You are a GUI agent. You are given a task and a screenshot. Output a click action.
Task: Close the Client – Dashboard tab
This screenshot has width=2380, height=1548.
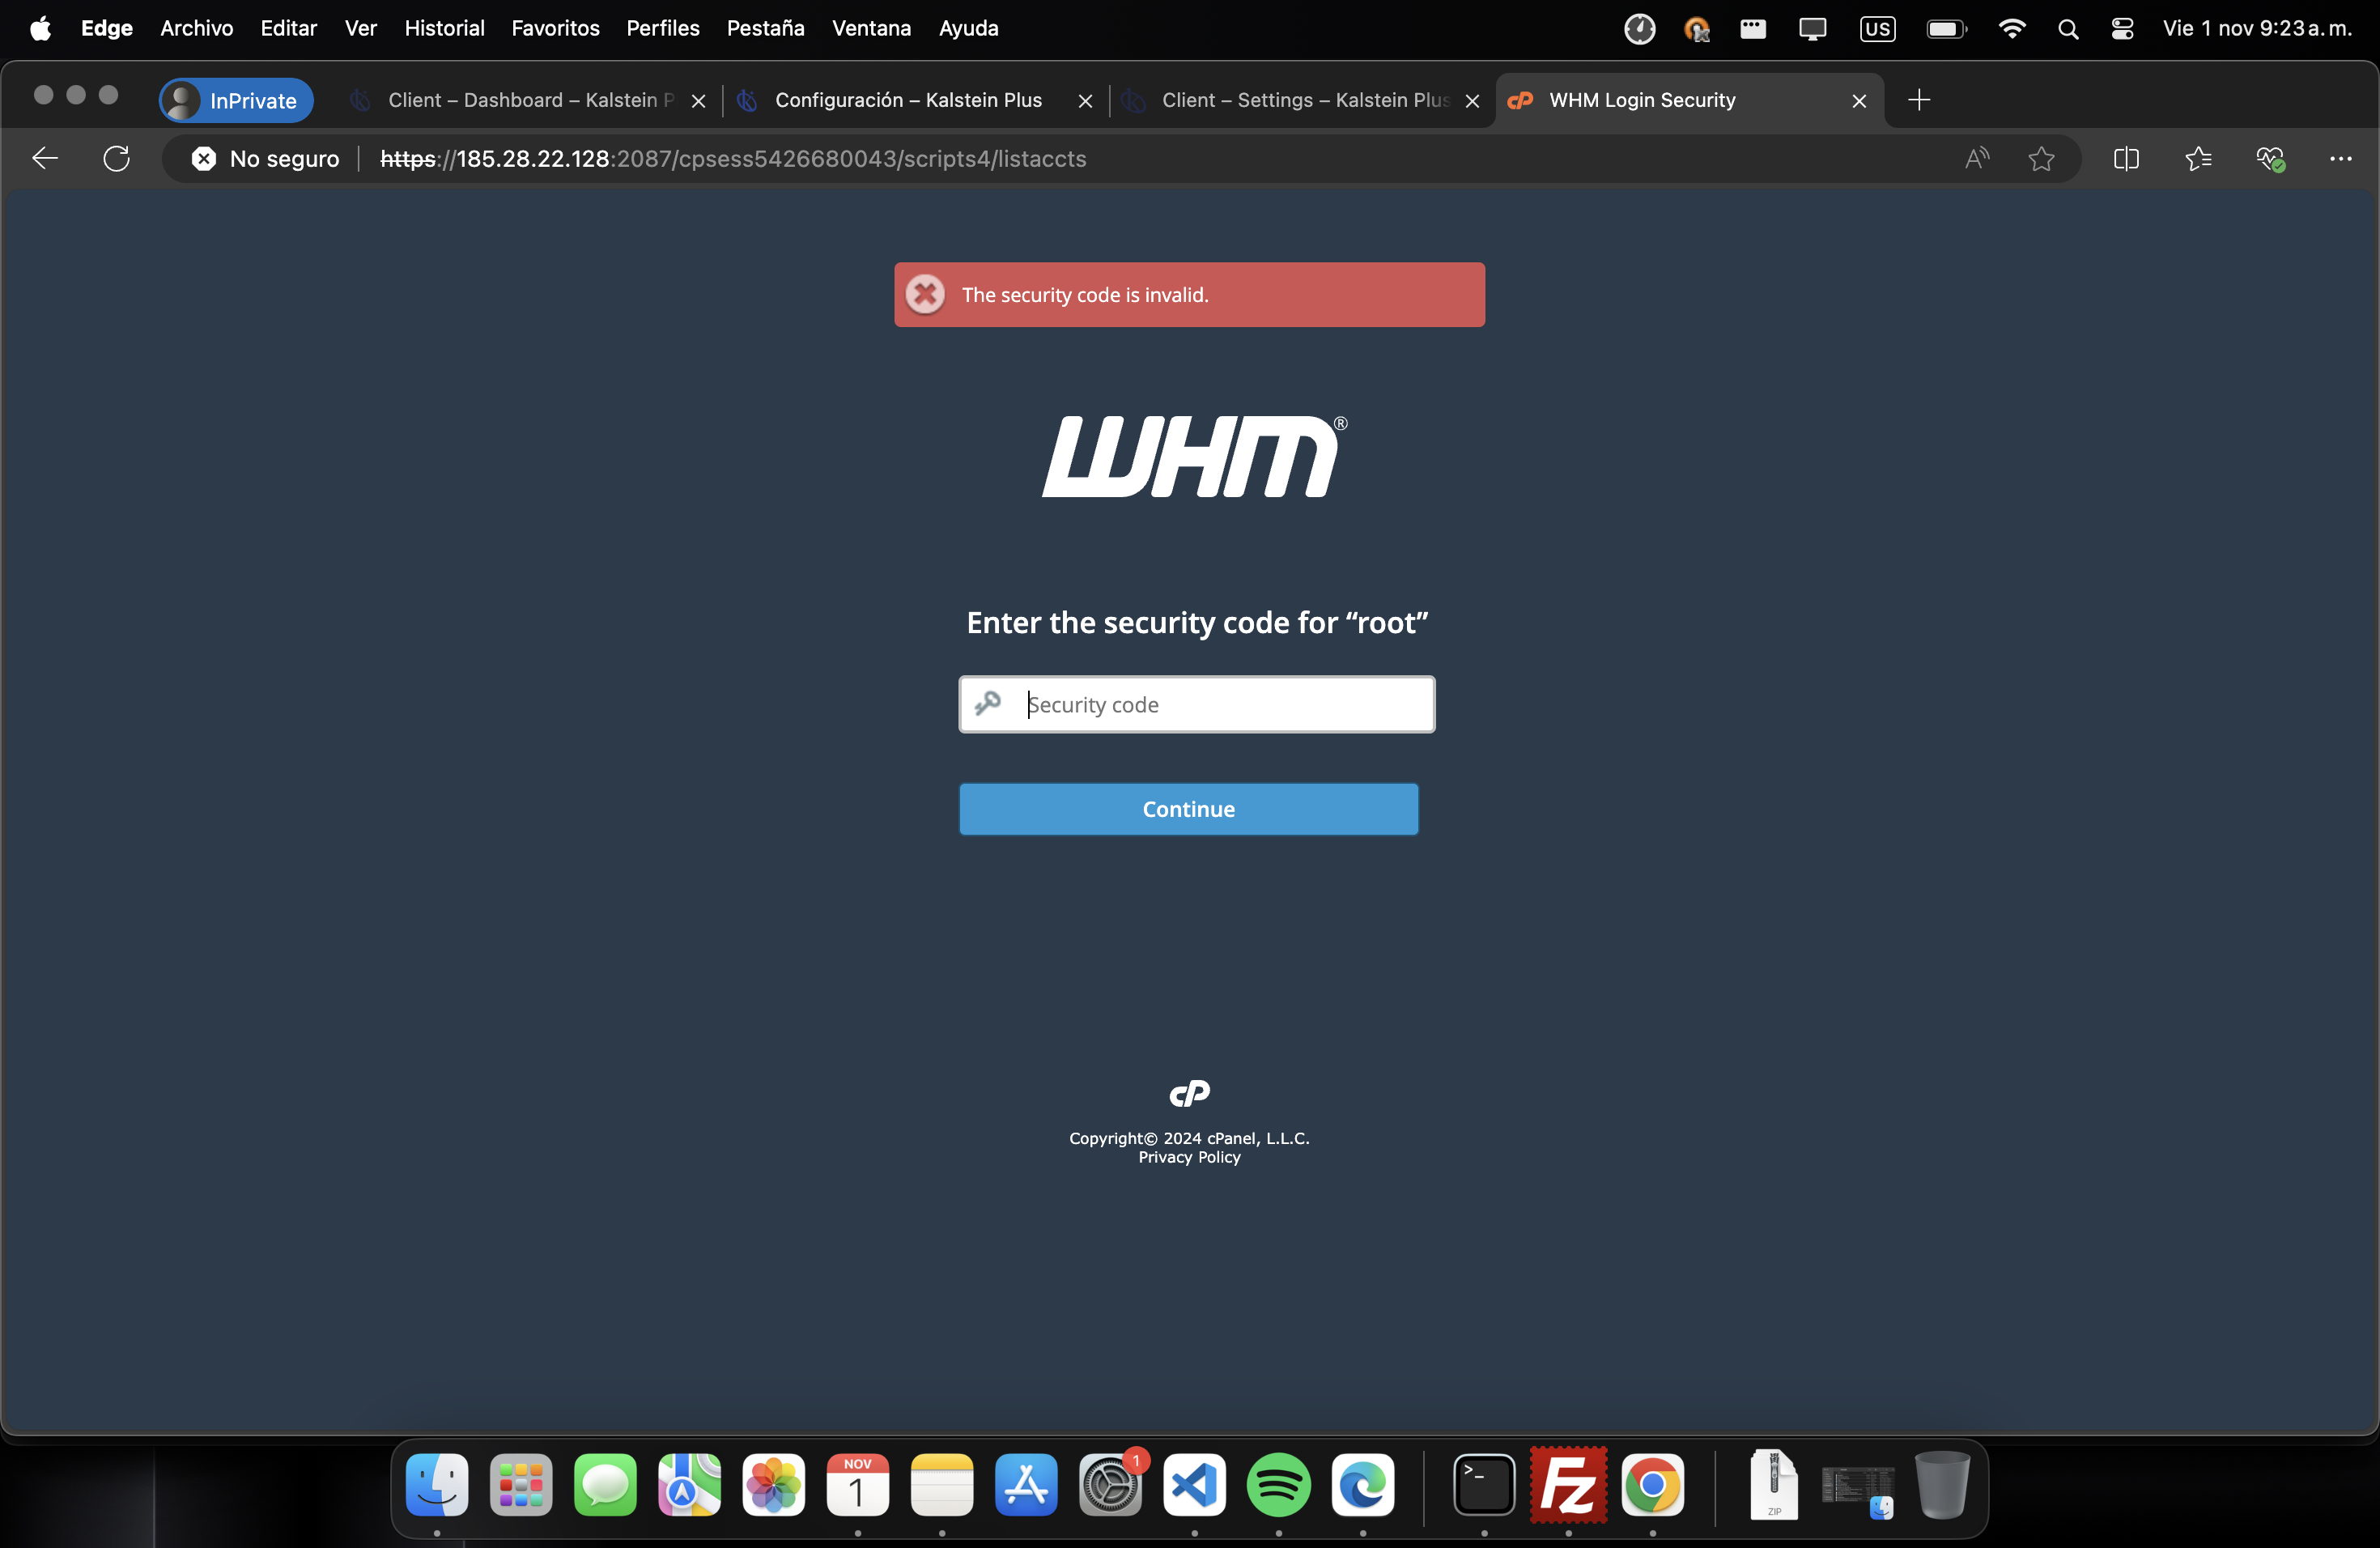[699, 101]
